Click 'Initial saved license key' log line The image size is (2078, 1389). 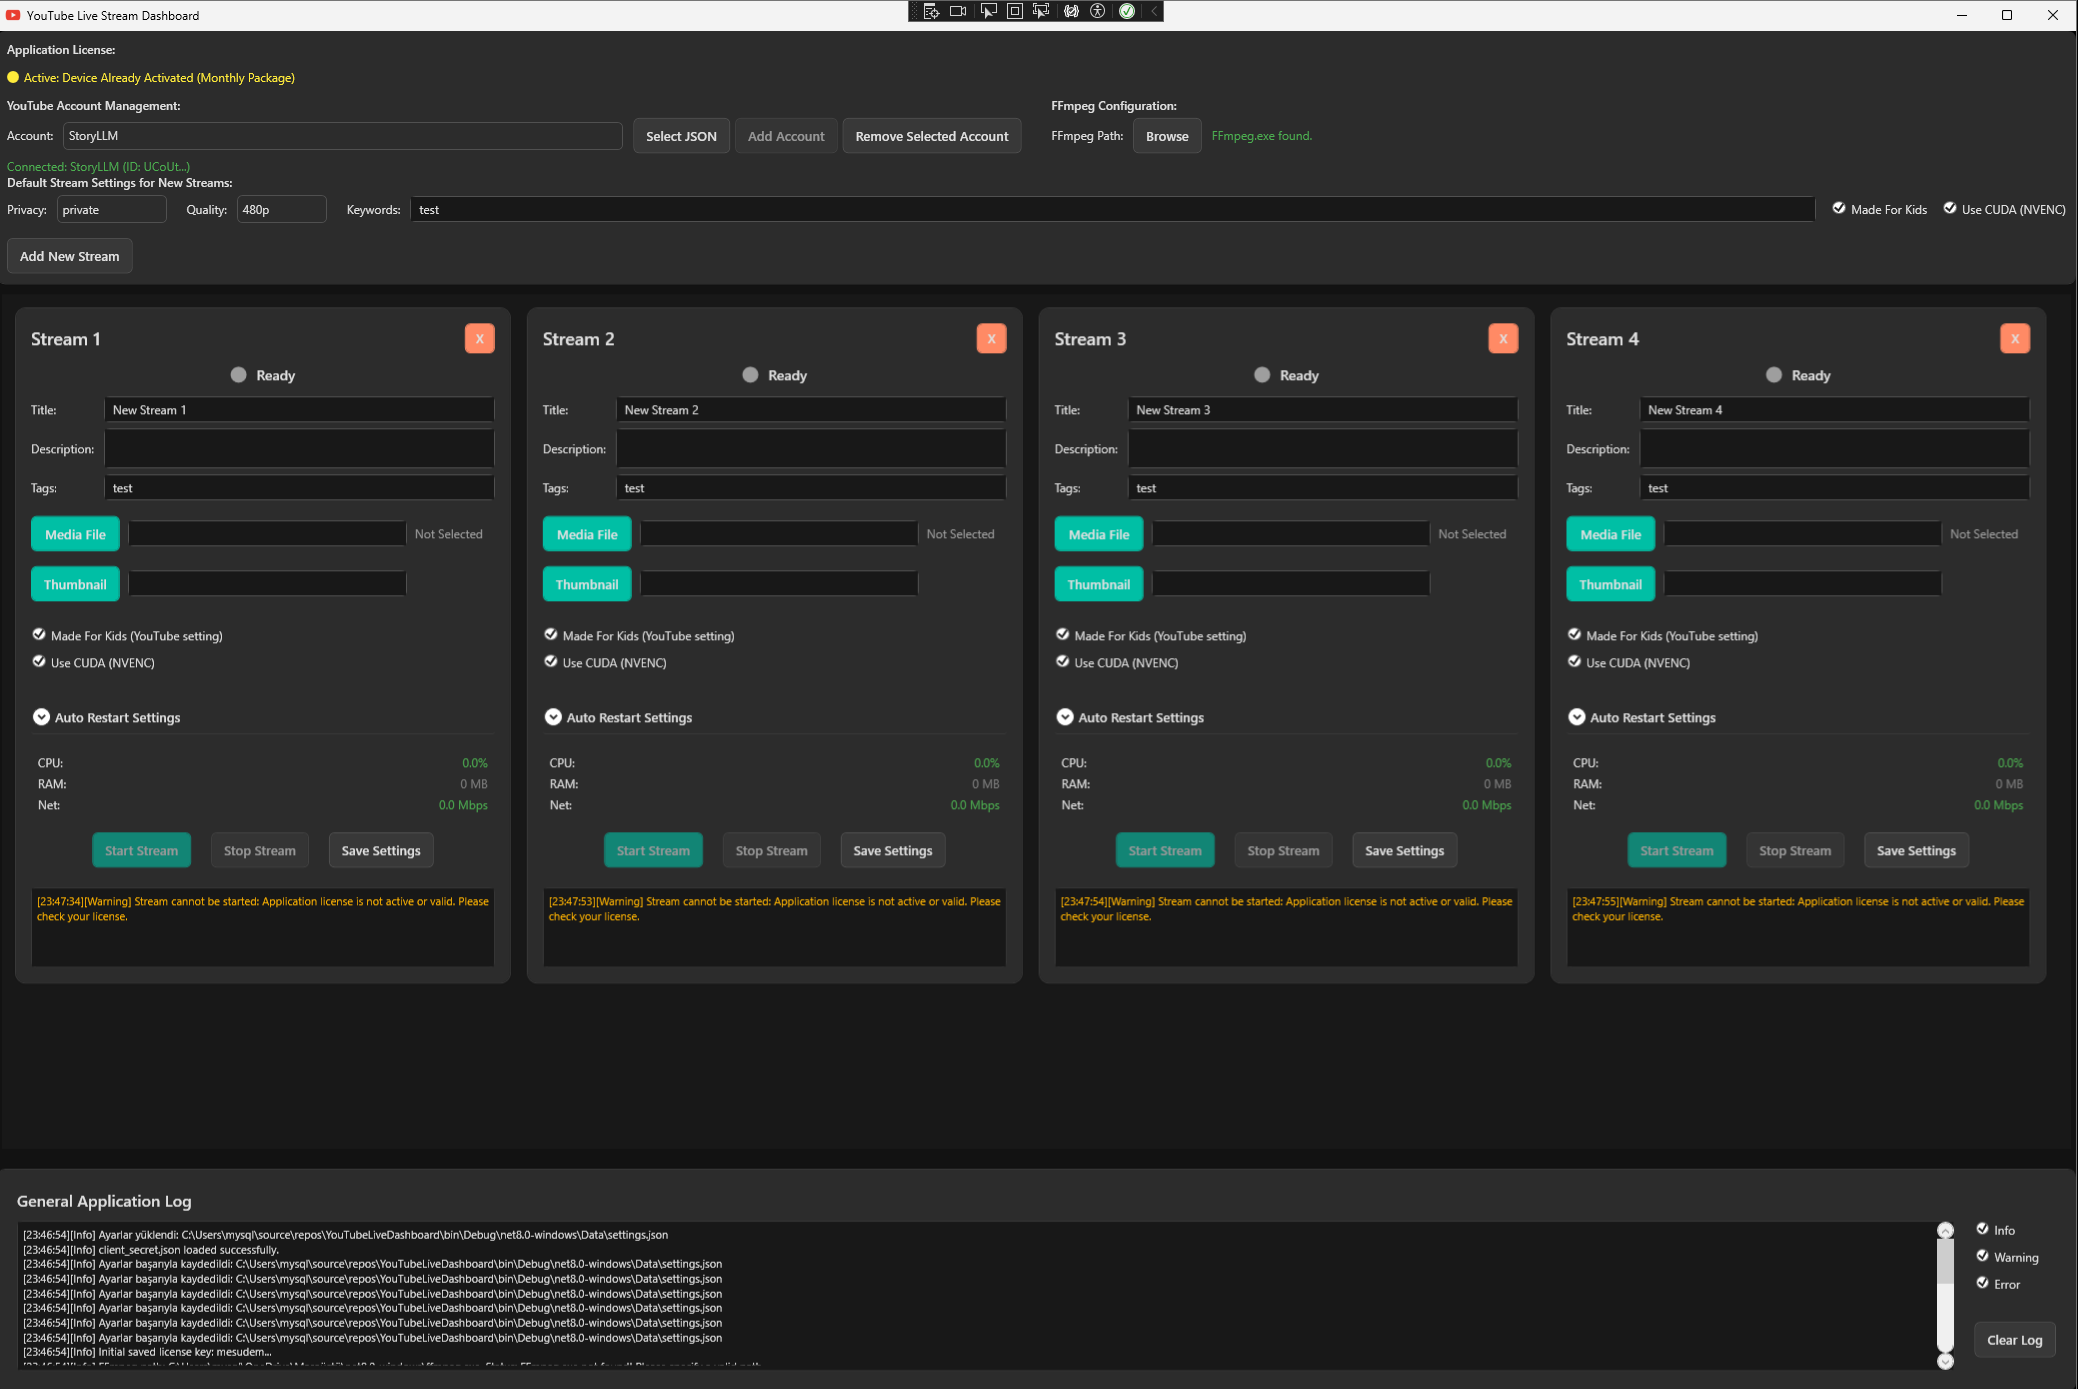click(147, 1352)
